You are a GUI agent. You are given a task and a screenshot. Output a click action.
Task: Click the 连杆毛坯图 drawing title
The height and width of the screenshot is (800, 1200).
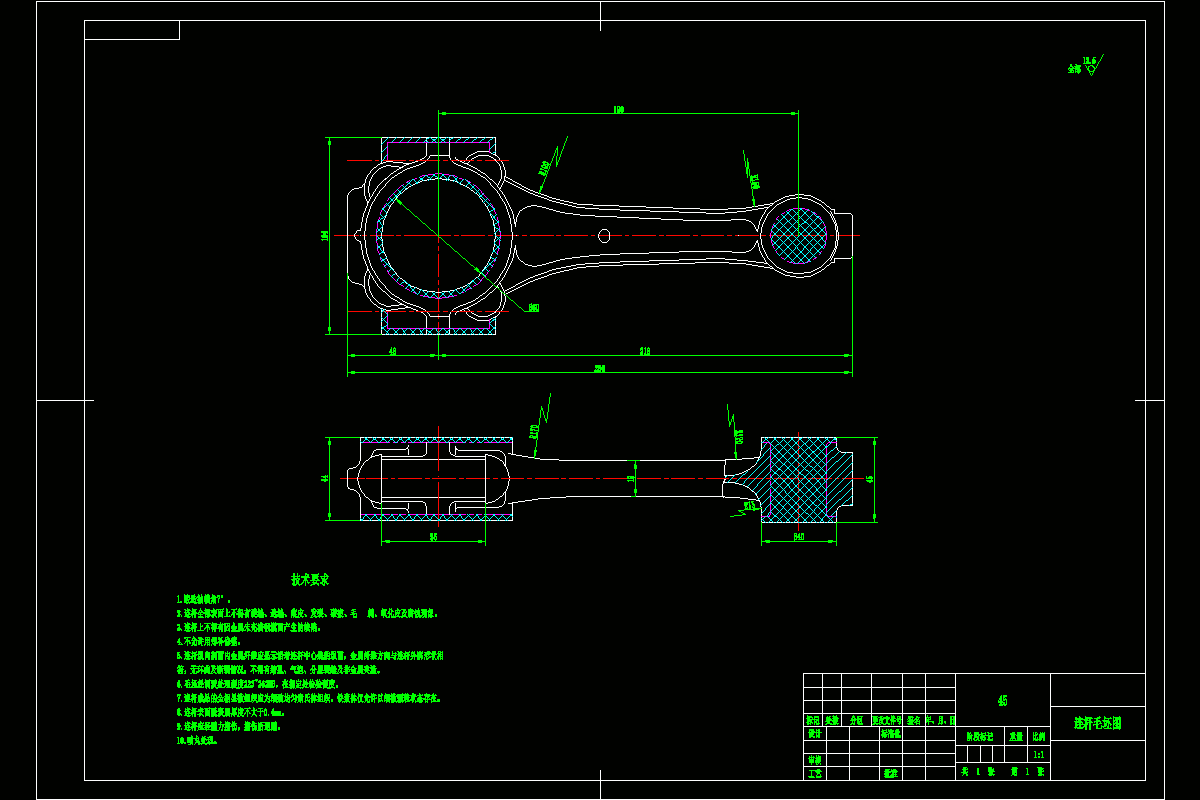click(1098, 722)
